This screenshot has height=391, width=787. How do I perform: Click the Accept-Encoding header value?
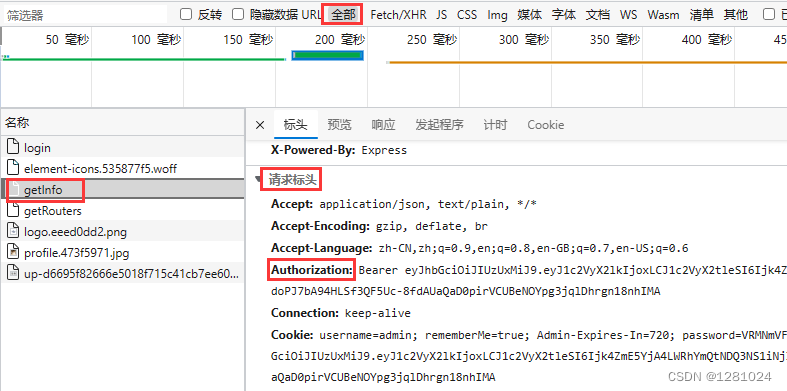(x=432, y=226)
